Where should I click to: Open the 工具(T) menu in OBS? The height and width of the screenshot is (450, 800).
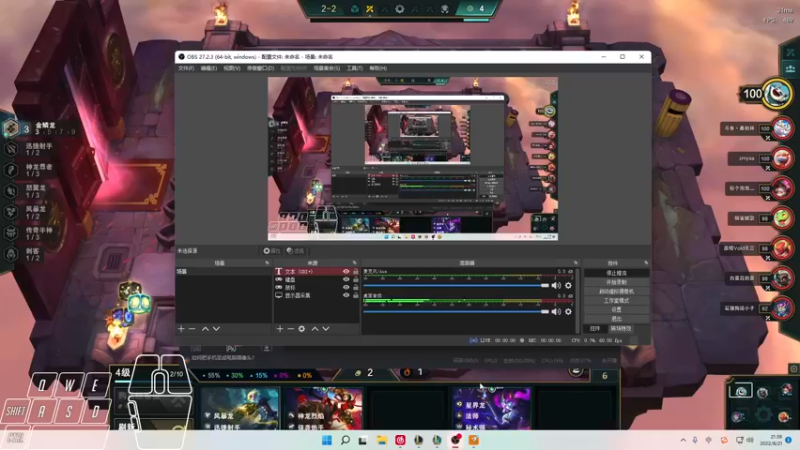click(x=355, y=68)
